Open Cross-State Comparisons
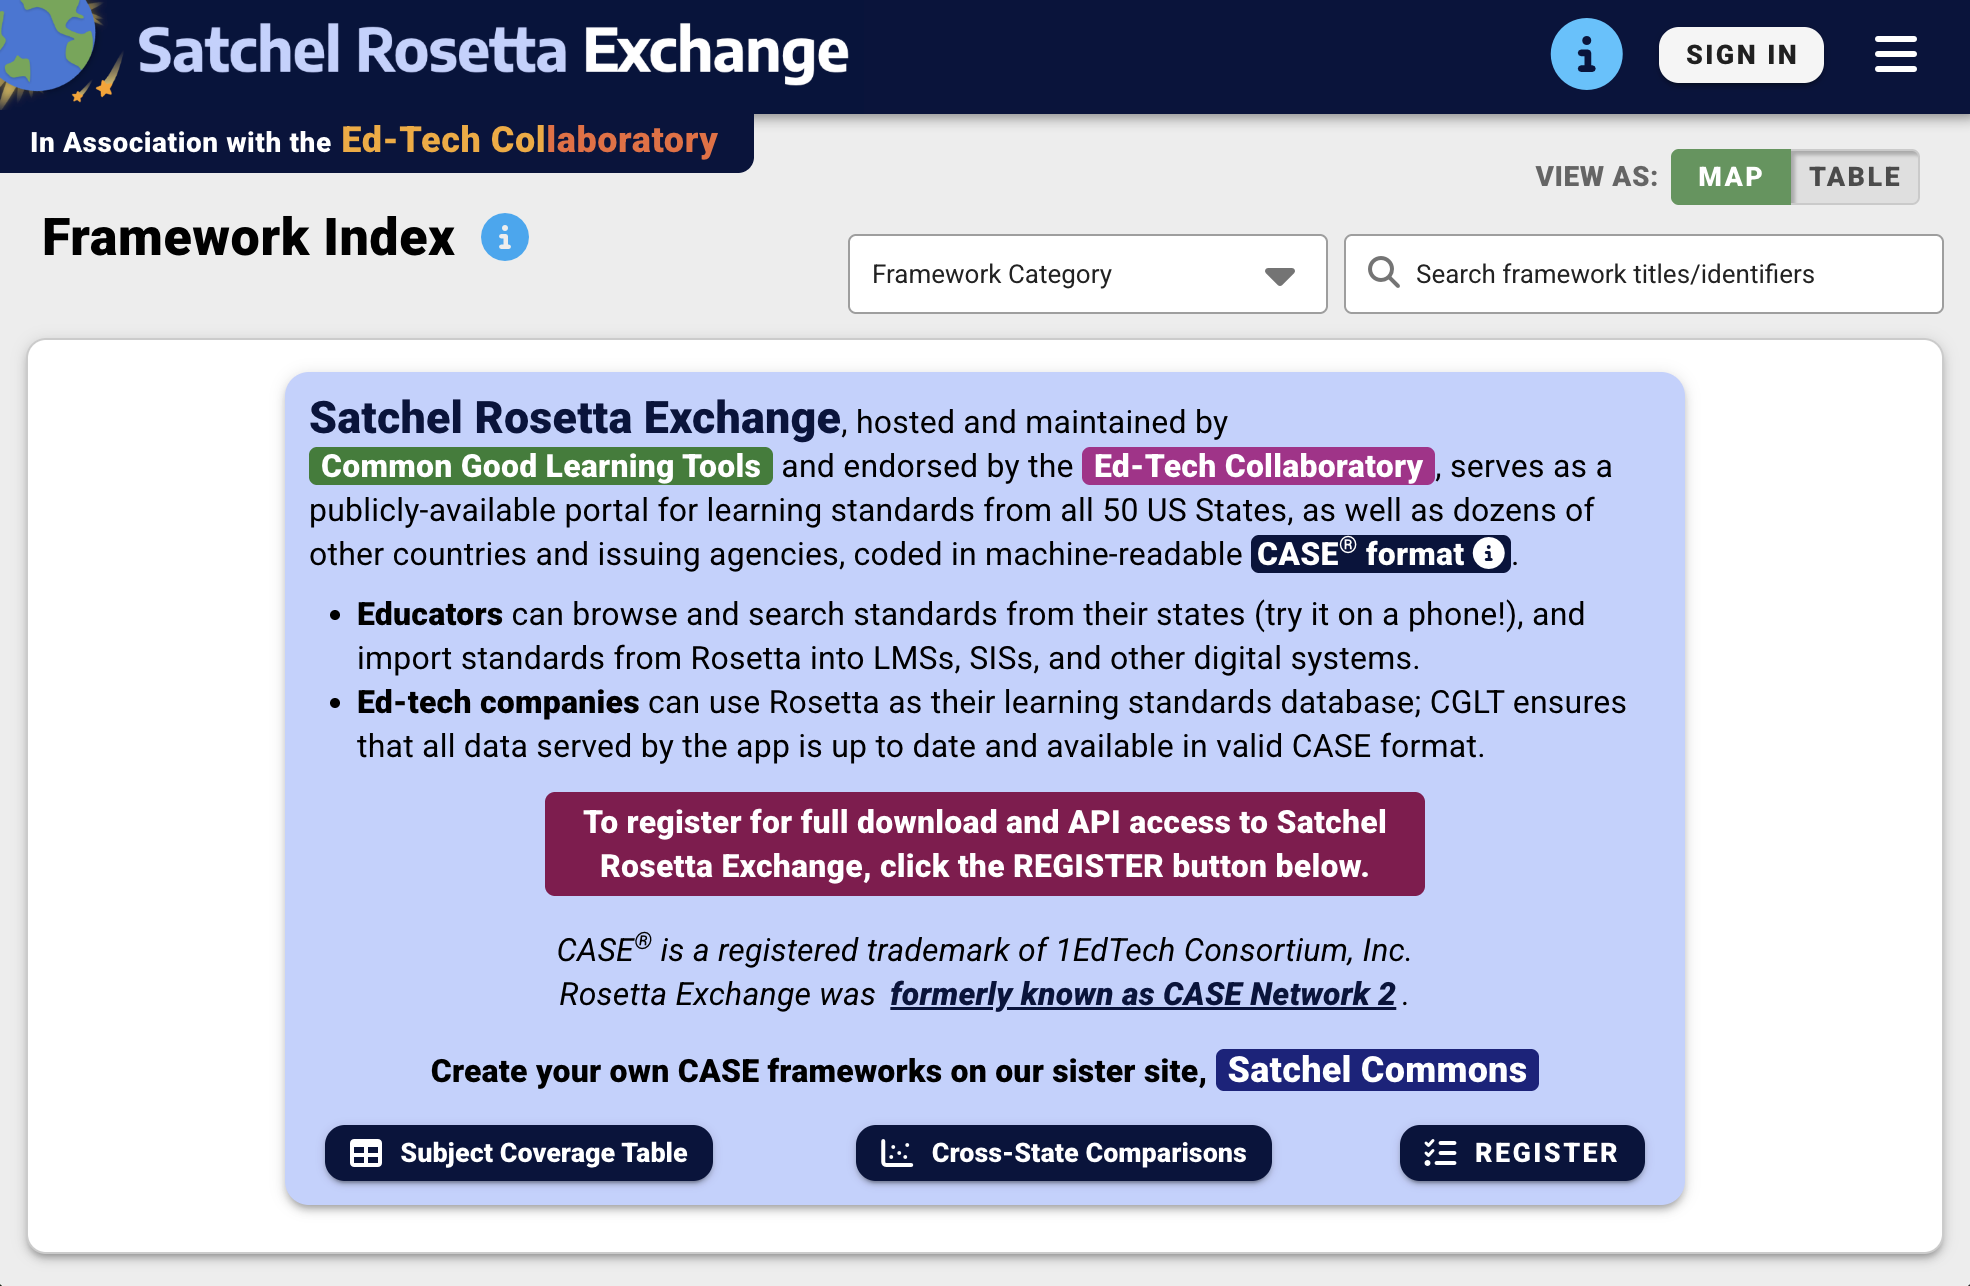The height and width of the screenshot is (1286, 1970). click(1063, 1153)
